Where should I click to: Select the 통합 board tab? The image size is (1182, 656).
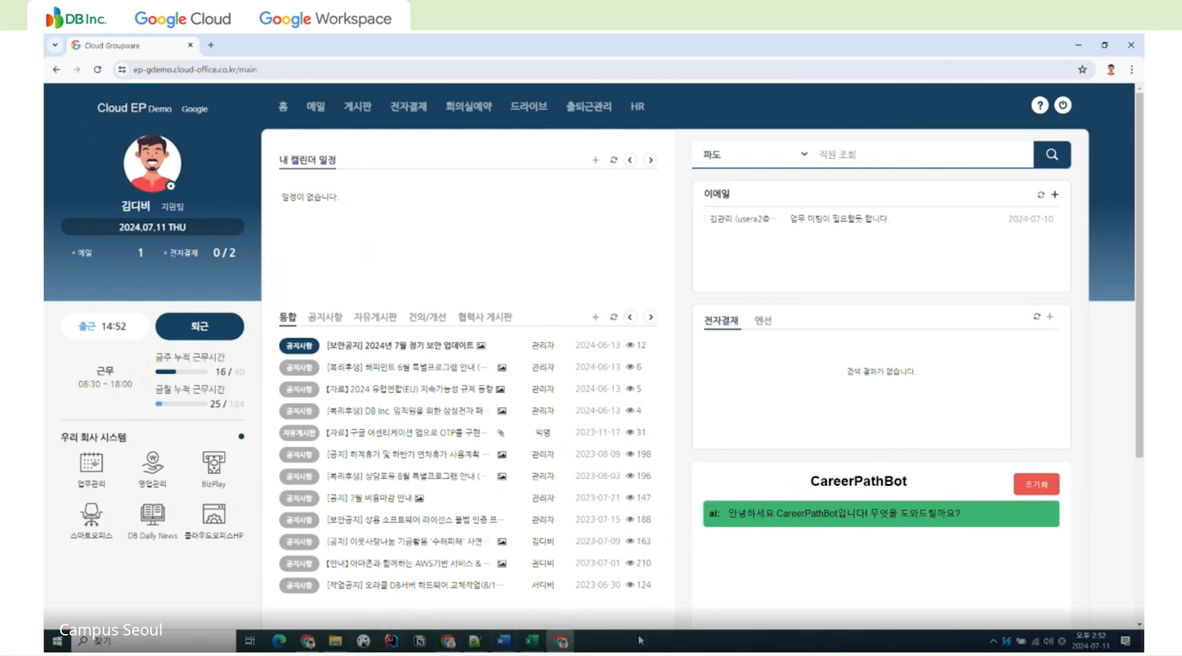click(288, 317)
